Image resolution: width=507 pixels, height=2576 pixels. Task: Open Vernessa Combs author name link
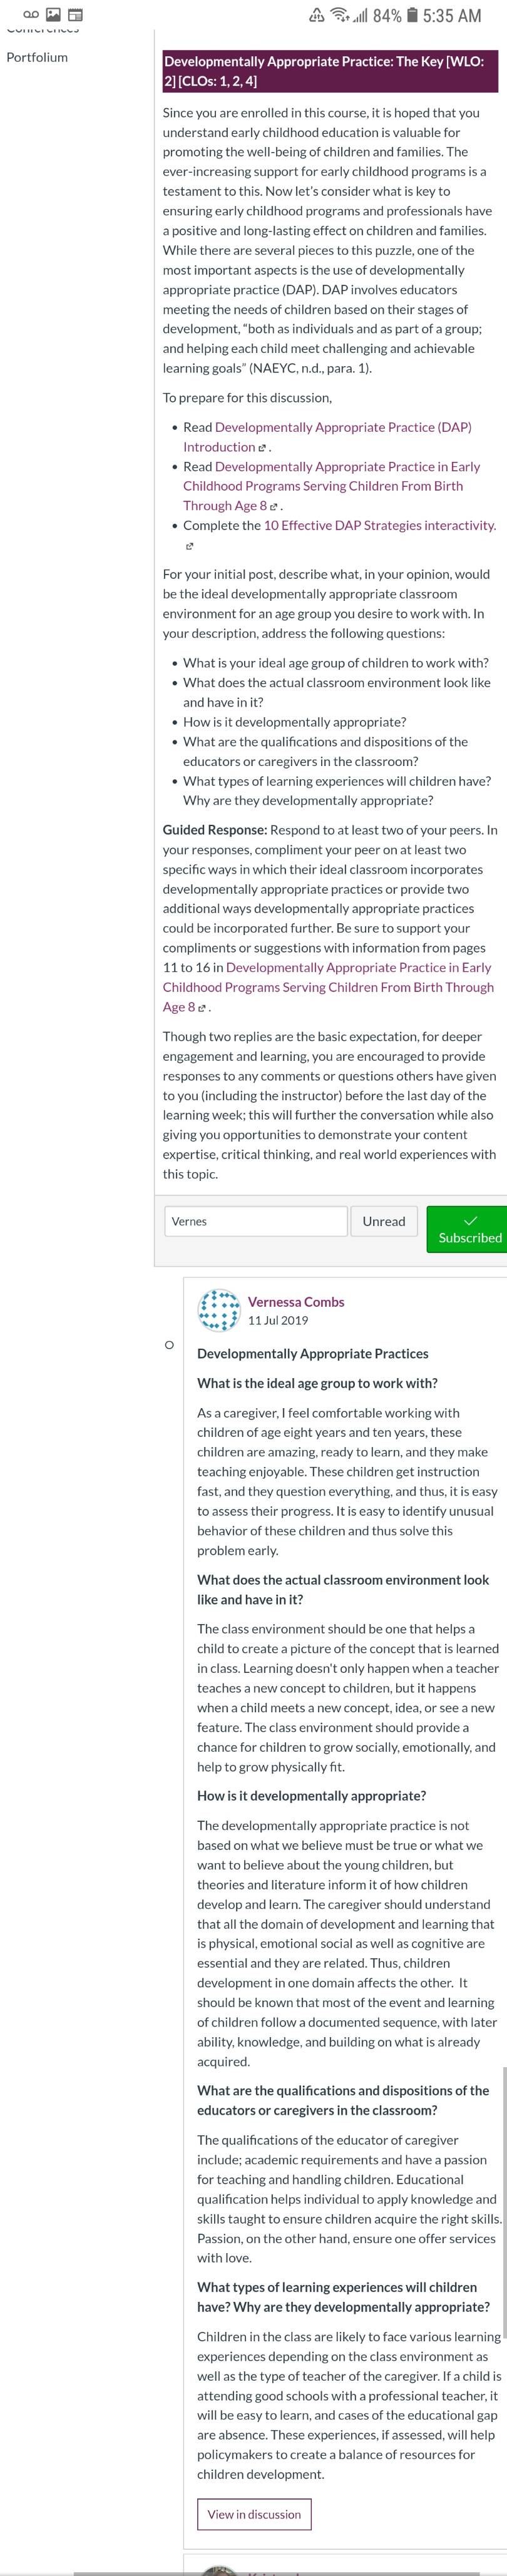(296, 1302)
